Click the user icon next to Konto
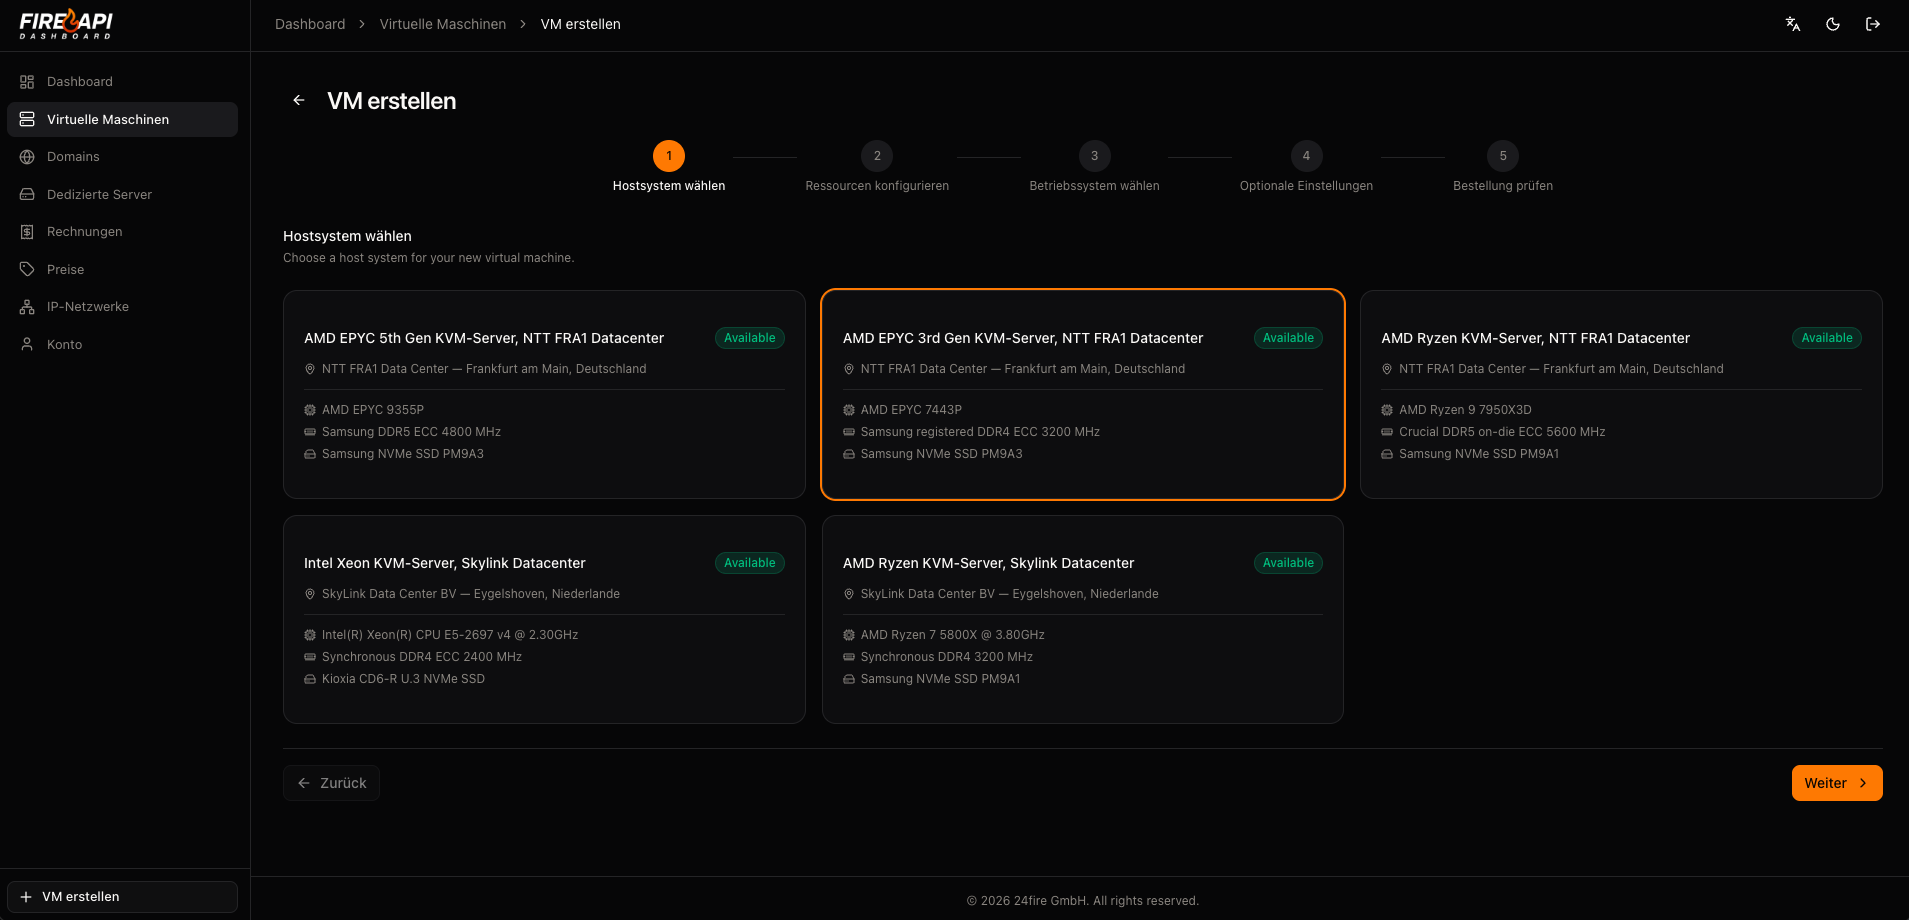 pyautogui.click(x=27, y=344)
